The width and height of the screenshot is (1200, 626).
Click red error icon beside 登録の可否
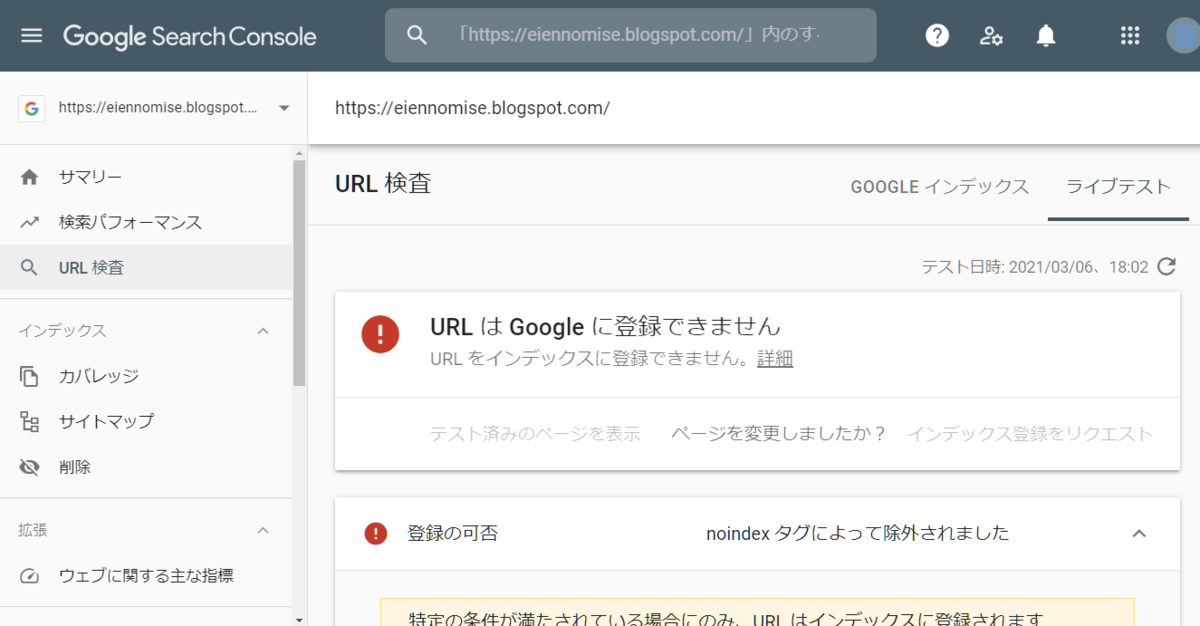pos(376,533)
